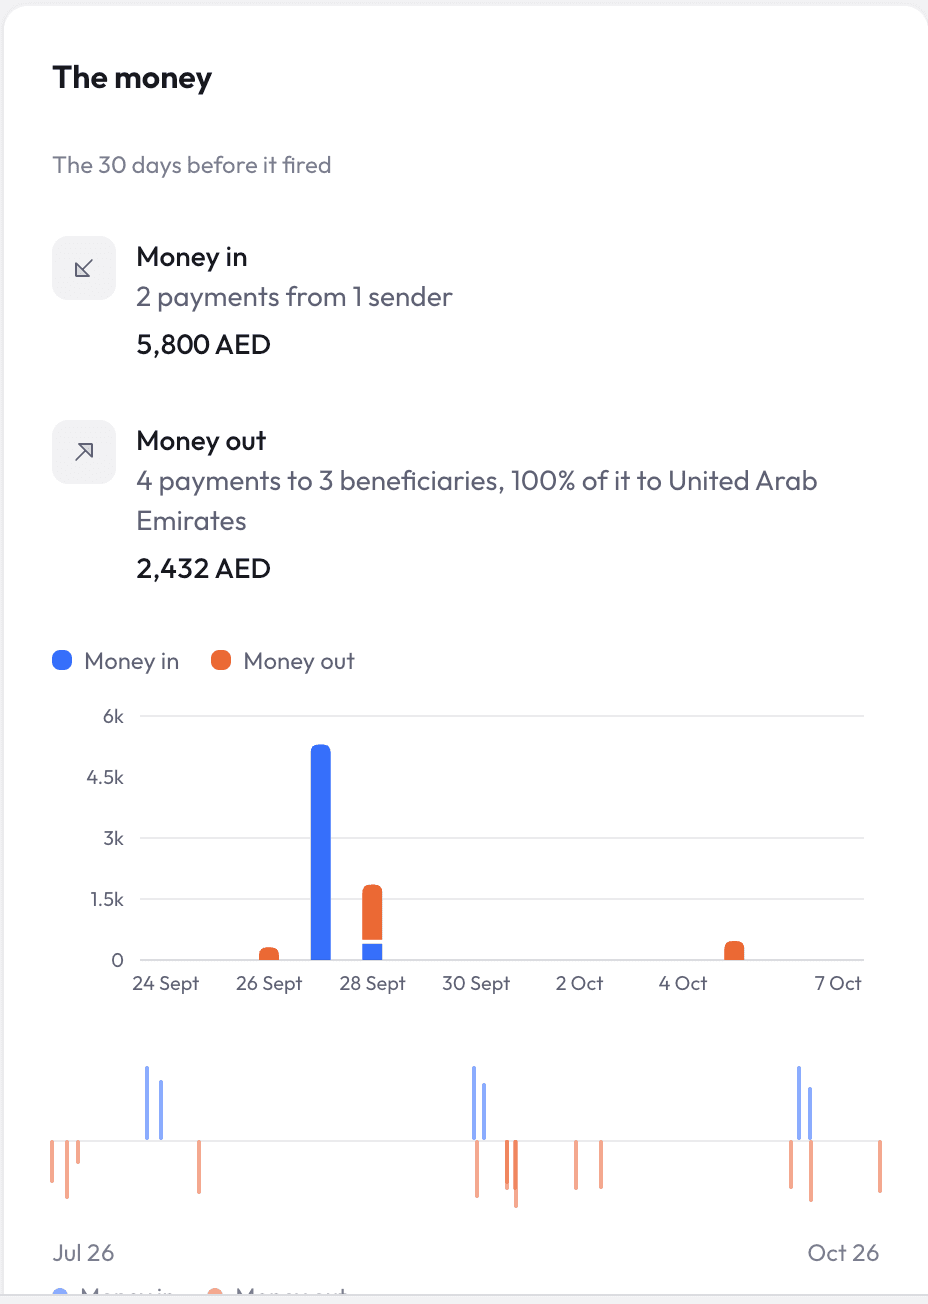Viewport: 928px width, 1304px height.
Task: Click the Money in arrow icon
Action: coord(84,268)
